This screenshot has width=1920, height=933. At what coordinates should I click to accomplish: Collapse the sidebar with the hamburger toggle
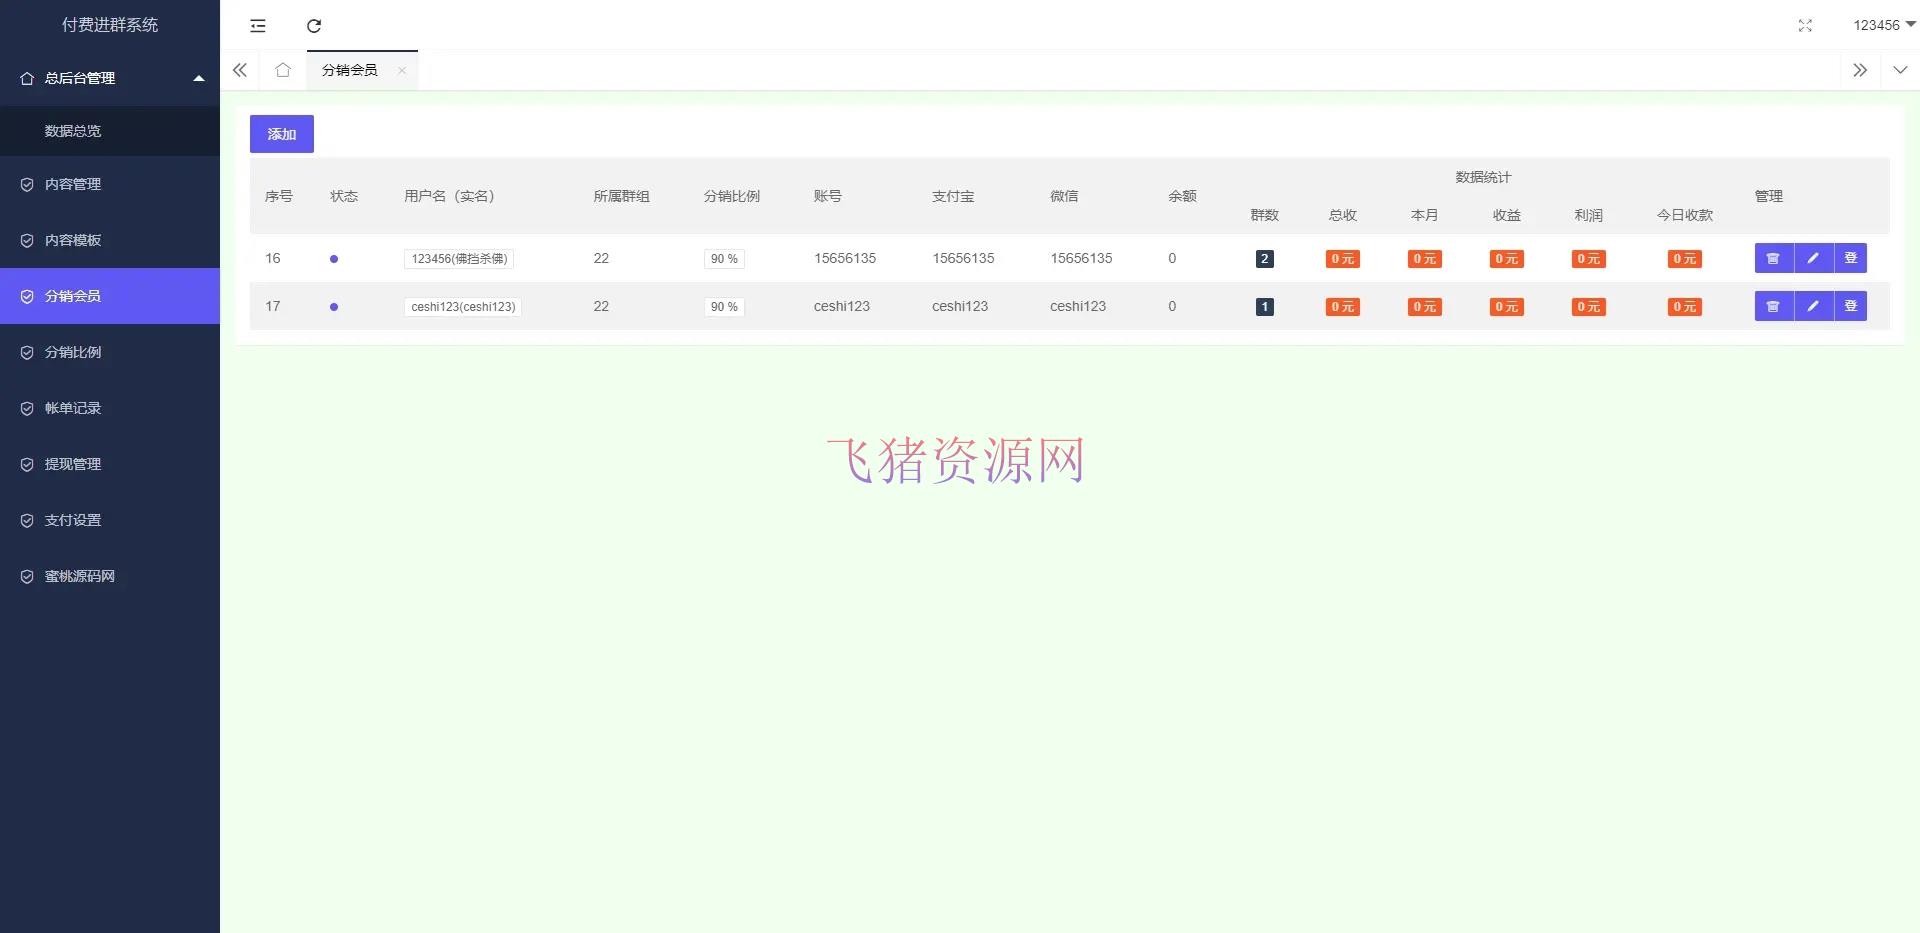[x=258, y=25]
